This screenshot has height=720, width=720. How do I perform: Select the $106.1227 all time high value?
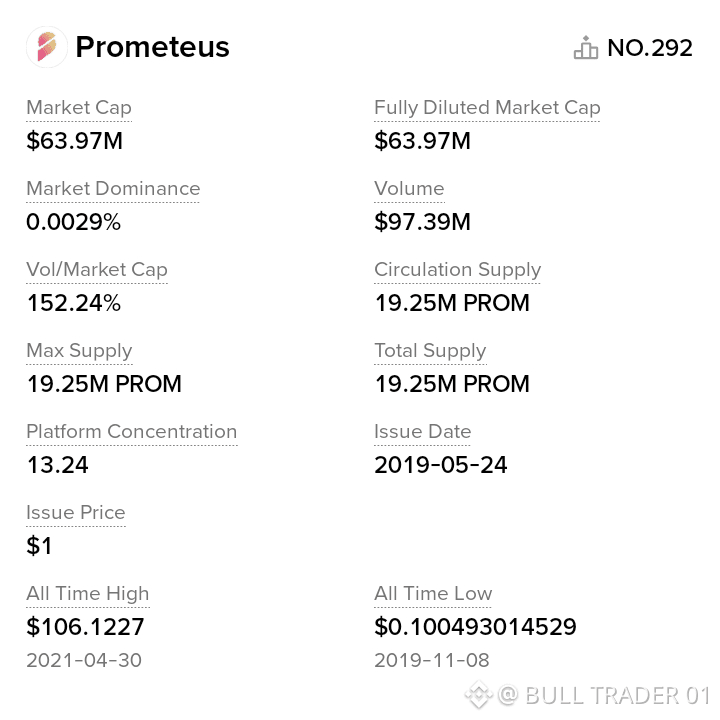point(85,627)
